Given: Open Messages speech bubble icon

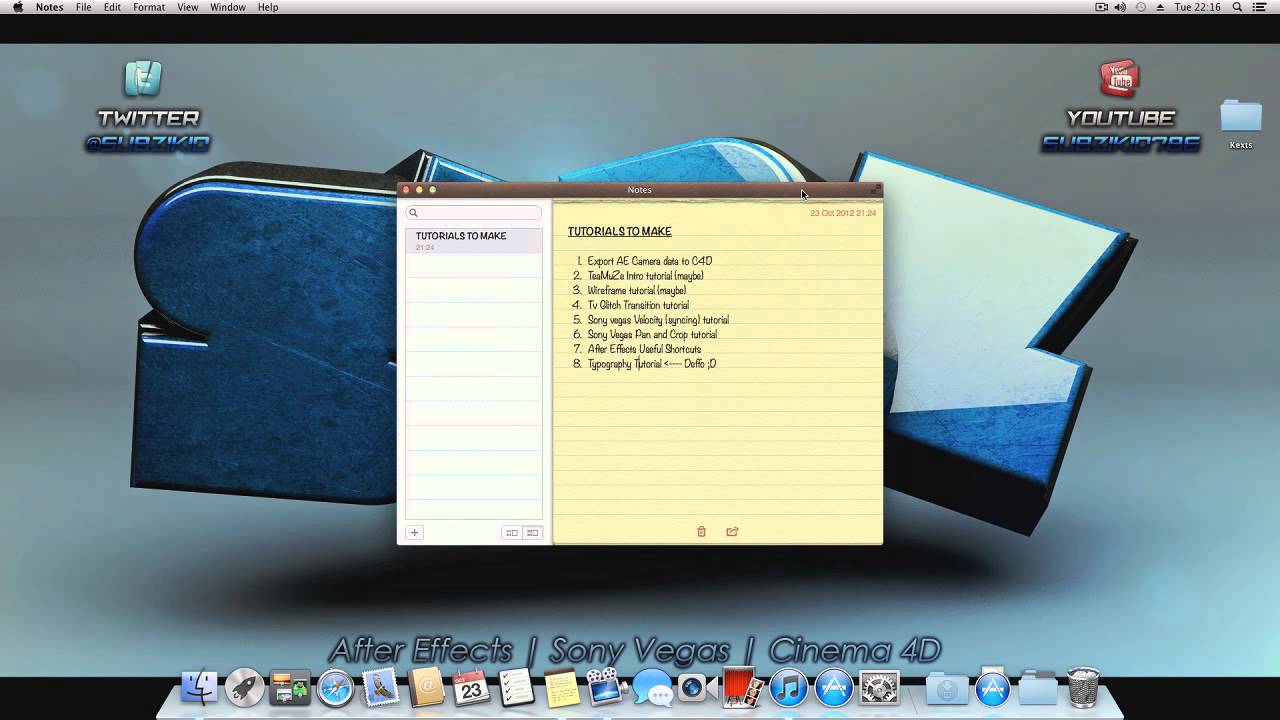Looking at the screenshot, I should click(x=652, y=688).
